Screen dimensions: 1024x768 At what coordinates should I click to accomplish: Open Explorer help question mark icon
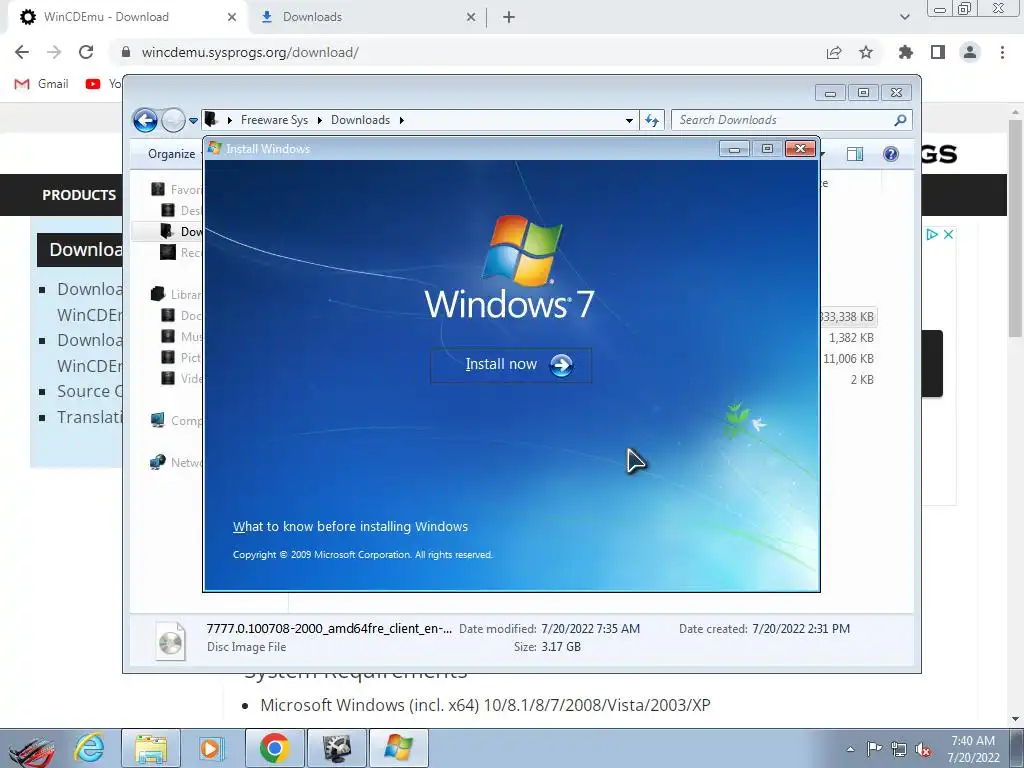[891, 153]
